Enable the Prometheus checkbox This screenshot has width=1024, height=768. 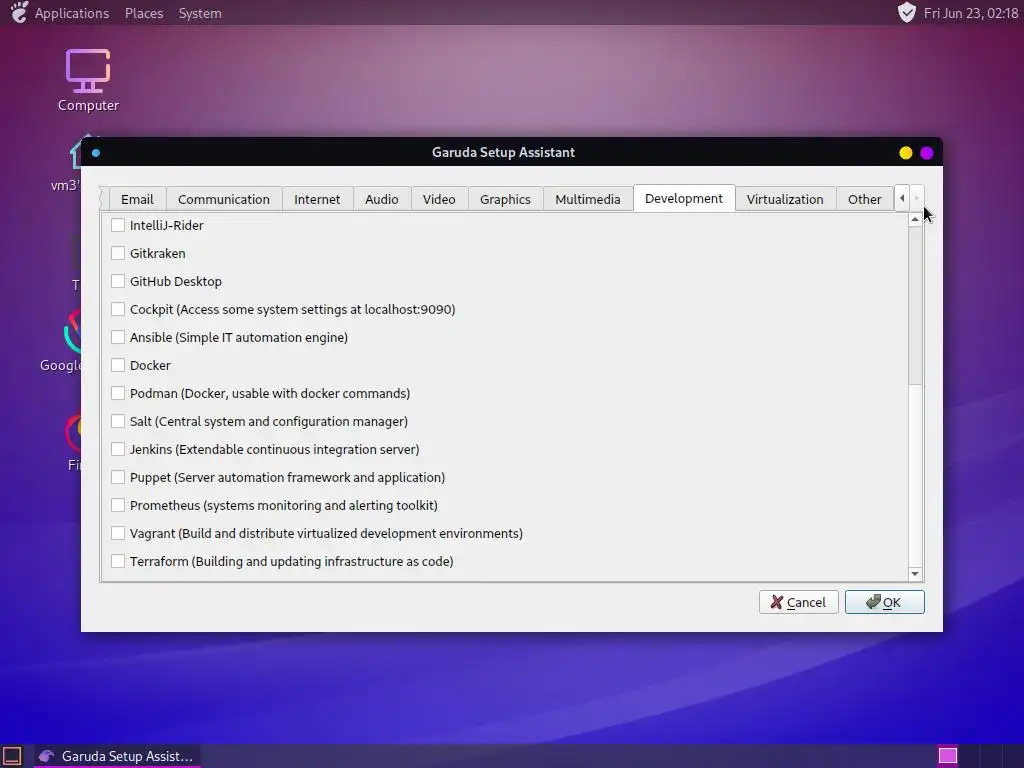pyautogui.click(x=118, y=505)
